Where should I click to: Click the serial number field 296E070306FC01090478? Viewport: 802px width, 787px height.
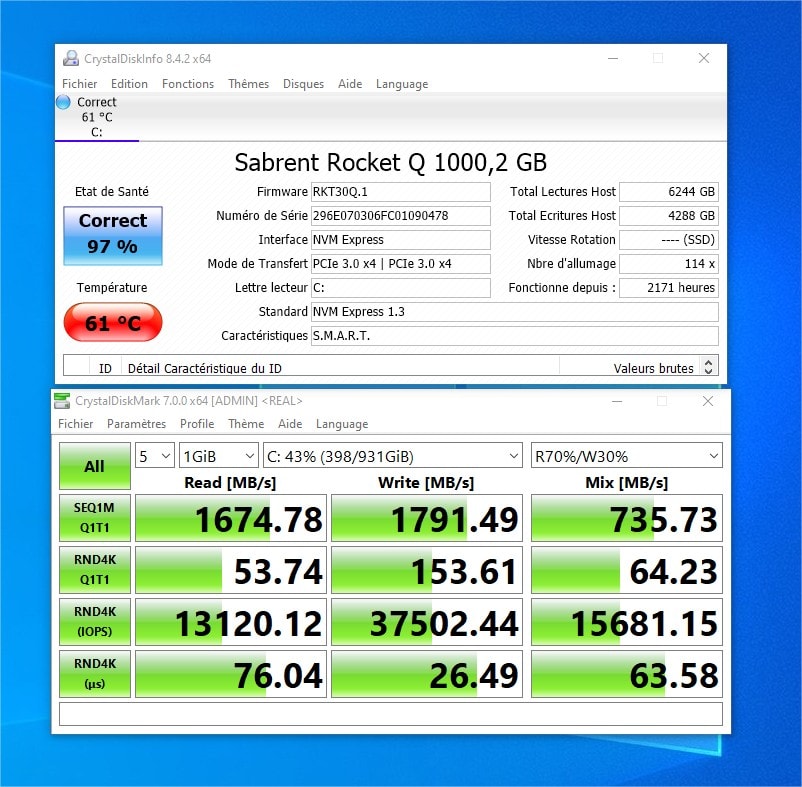click(x=400, y=216)
